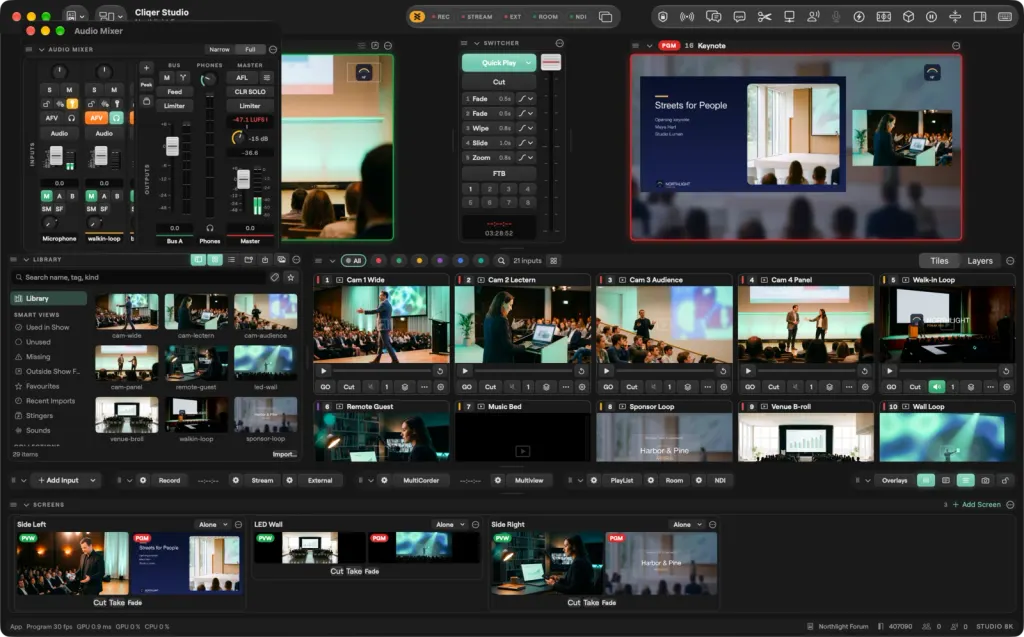Screen dimensions: 1024x637
Task: Click the gear icon next to Record
Action: (x=143, y=480)
